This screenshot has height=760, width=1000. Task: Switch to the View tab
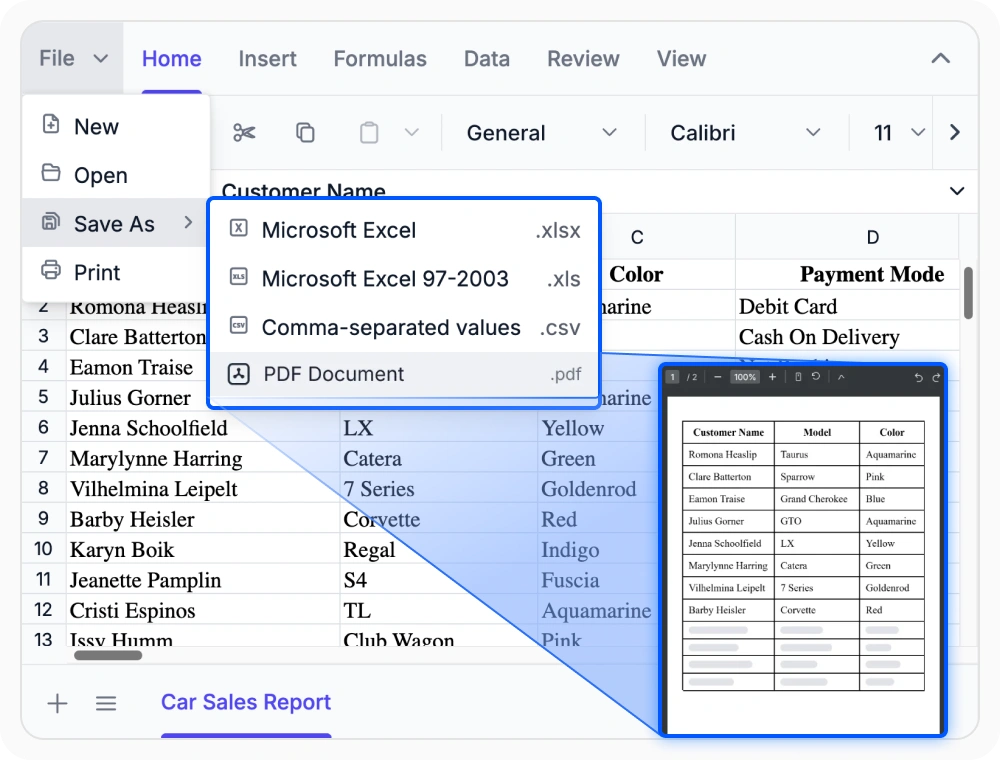click(x=681, y=59)
